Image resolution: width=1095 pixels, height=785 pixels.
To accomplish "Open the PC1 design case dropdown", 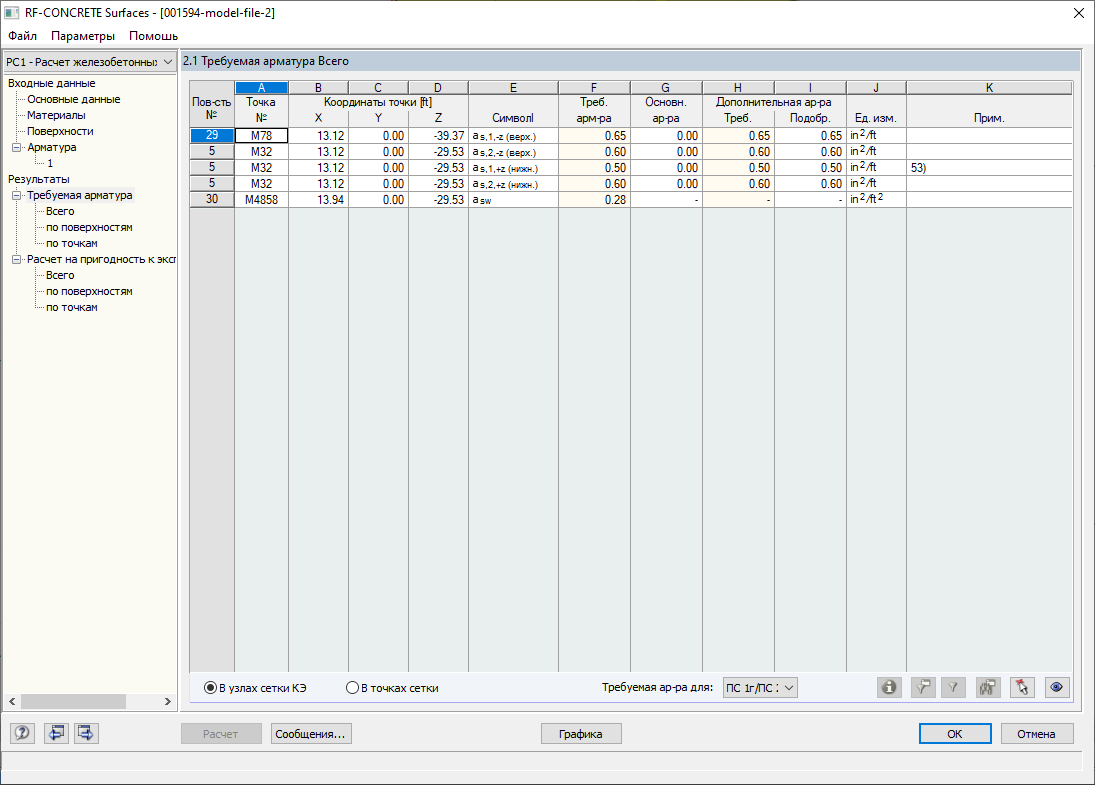I will [89, 62].
